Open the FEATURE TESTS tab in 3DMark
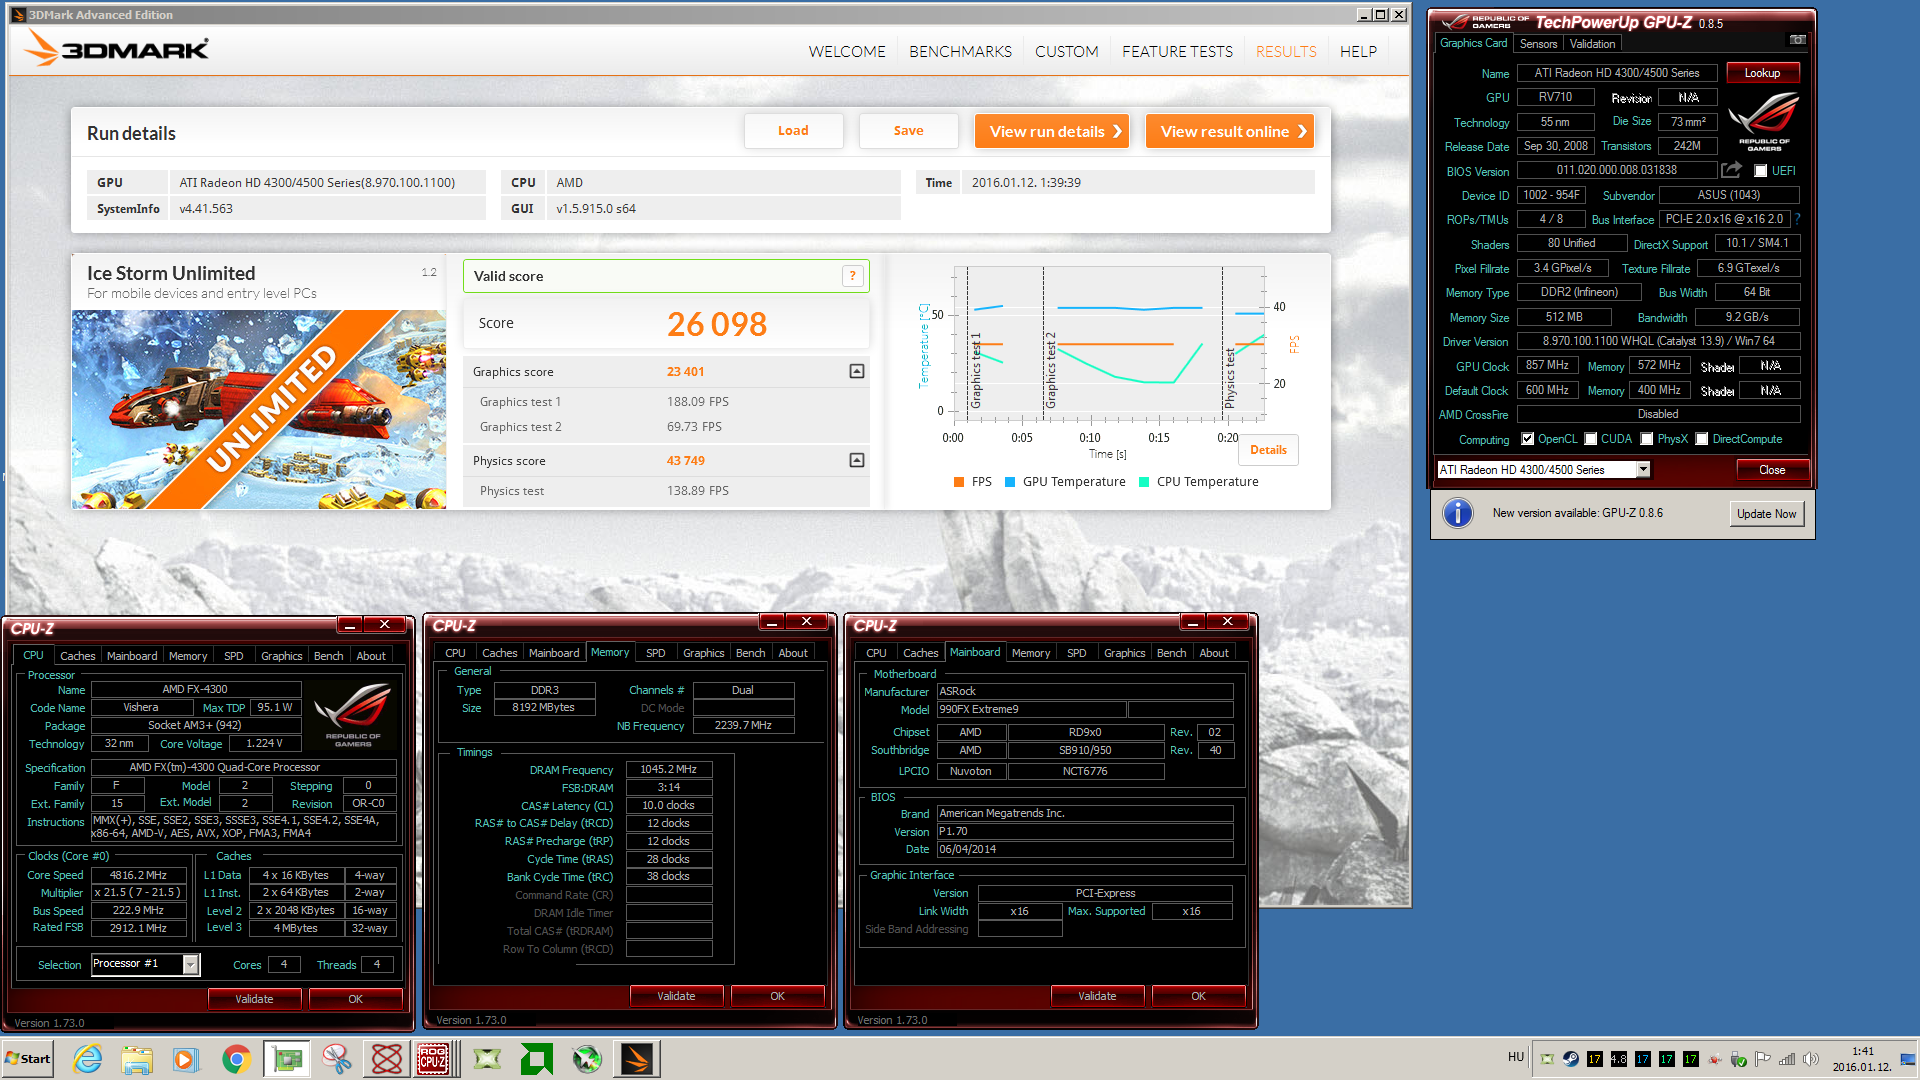Screen dimensions: 1920x1080 (x=1177, y=51)
